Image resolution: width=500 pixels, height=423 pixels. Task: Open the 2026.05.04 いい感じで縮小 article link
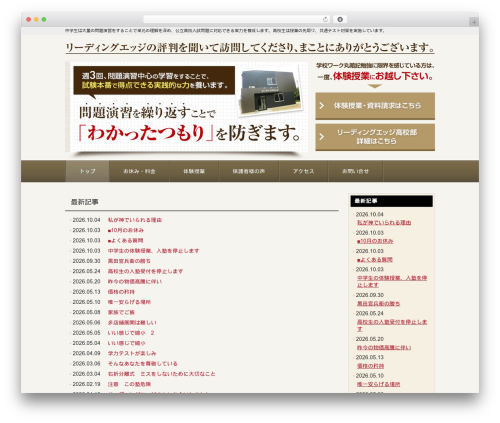pos(126,343)
